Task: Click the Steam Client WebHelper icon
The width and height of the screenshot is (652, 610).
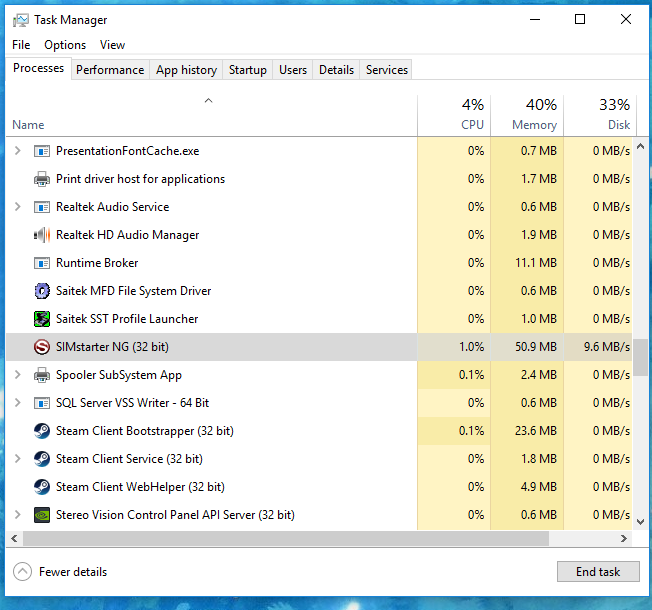Action: click(x=42, y=487)
